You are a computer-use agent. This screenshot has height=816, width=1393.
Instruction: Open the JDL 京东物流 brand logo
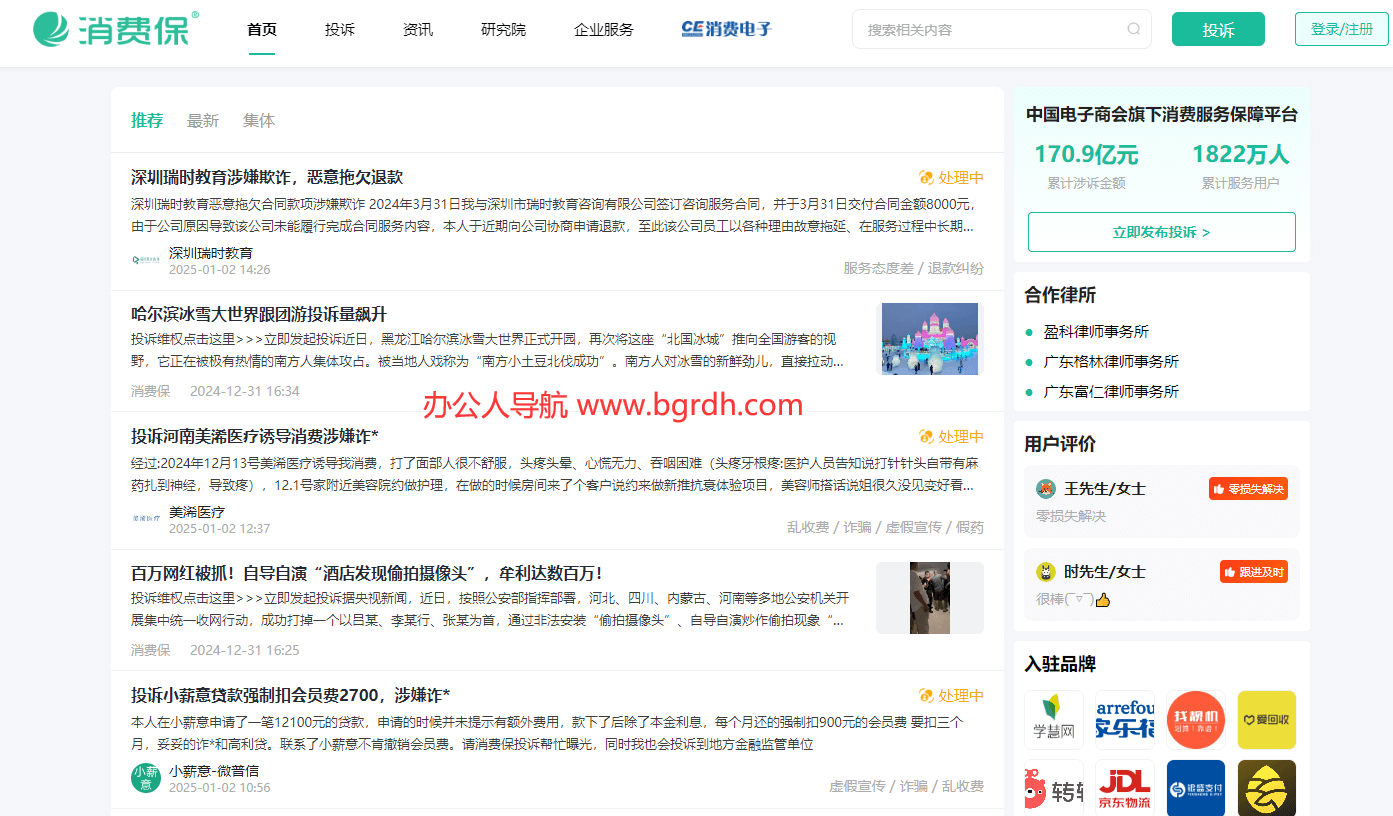(1124, 788)
